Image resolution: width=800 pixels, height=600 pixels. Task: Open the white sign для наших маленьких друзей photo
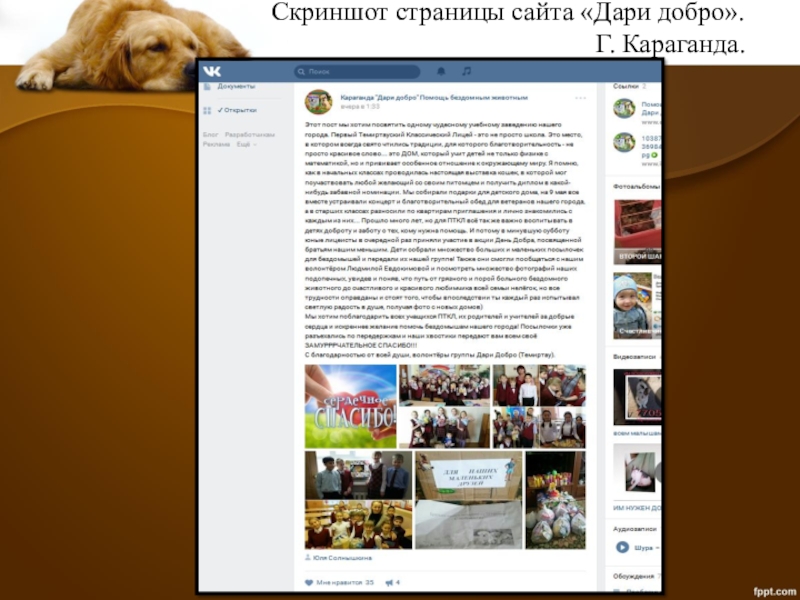pos(468,499)
